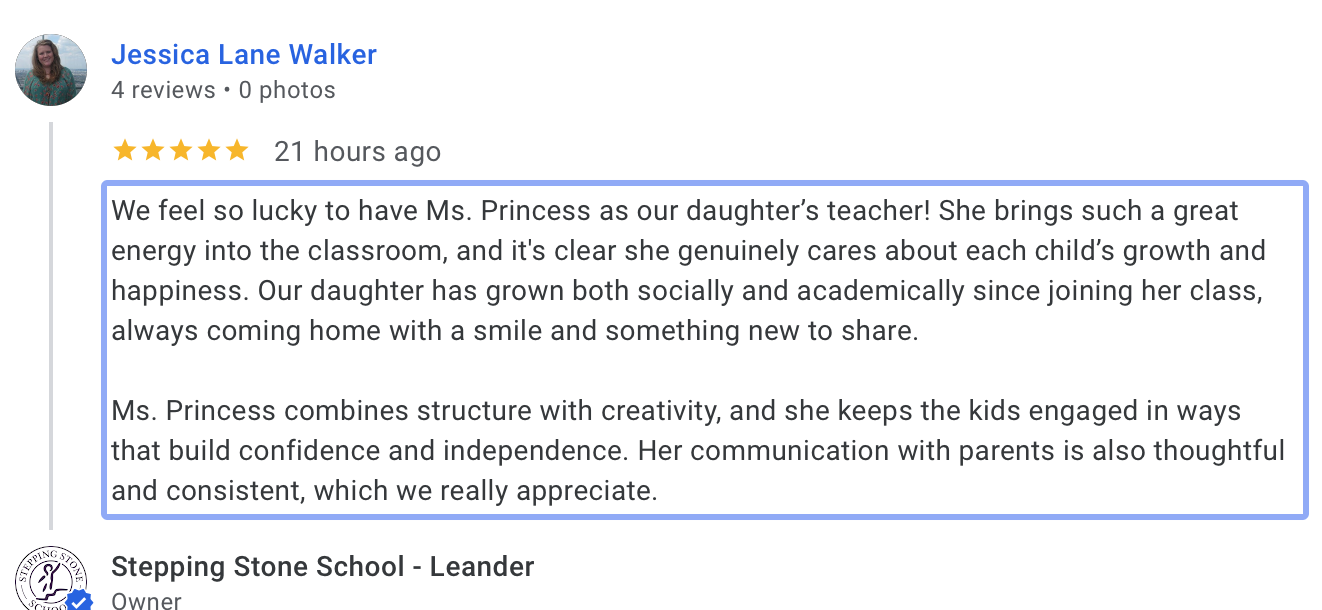
Task: Click the Stepping Stone School logo
Action: (x=48, y=582)
